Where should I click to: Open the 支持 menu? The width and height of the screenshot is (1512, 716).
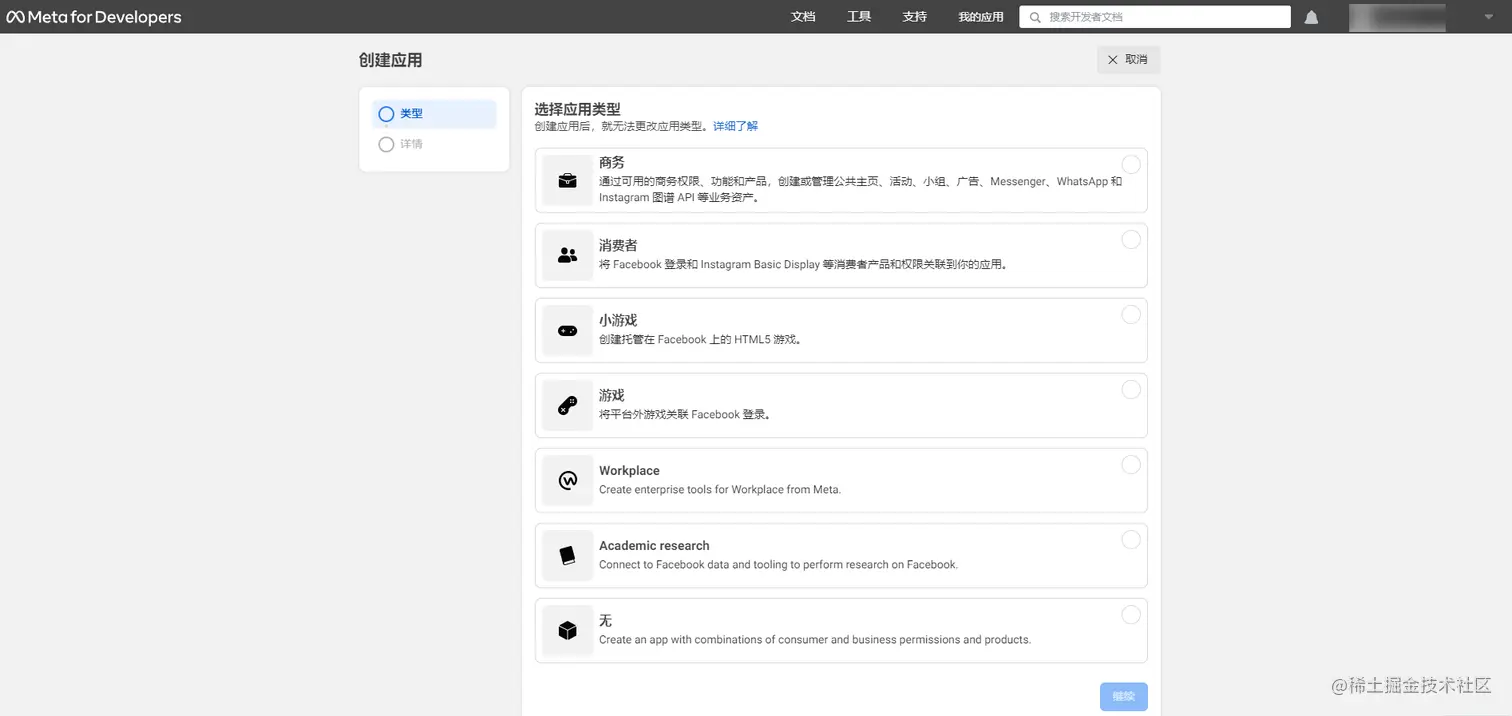pyautogui.click(x=914, y=17)
